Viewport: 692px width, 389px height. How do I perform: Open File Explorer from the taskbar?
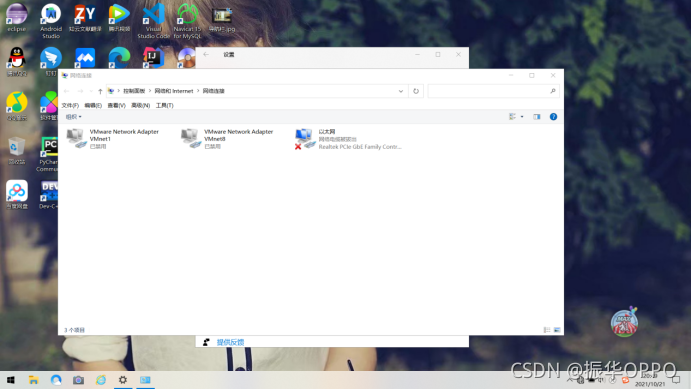[x=34, y=380]
